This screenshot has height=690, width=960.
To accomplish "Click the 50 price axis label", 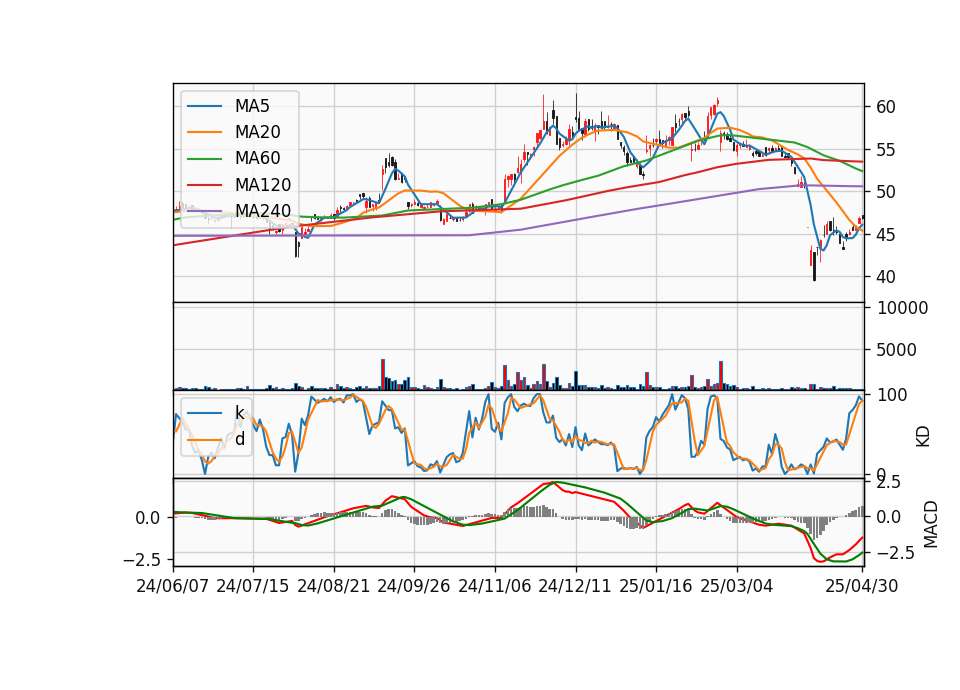I will [x=886, y=192].
